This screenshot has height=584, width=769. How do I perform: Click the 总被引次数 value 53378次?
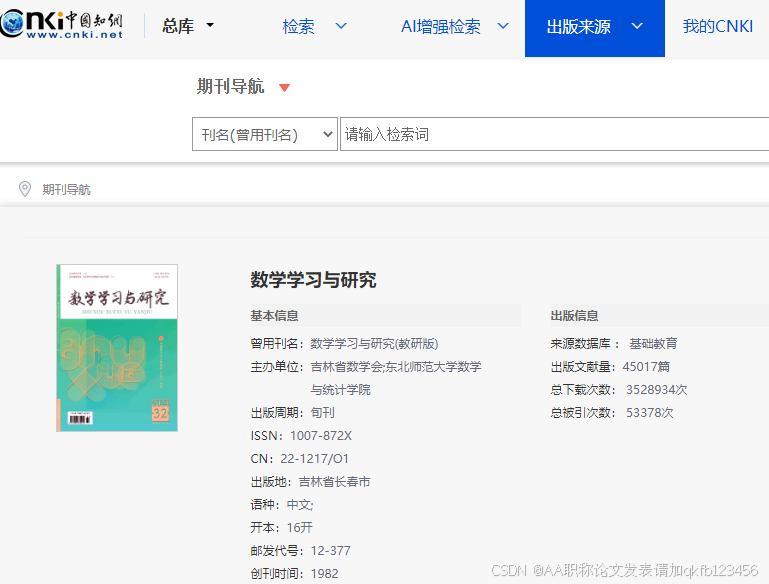click(650, 412)
